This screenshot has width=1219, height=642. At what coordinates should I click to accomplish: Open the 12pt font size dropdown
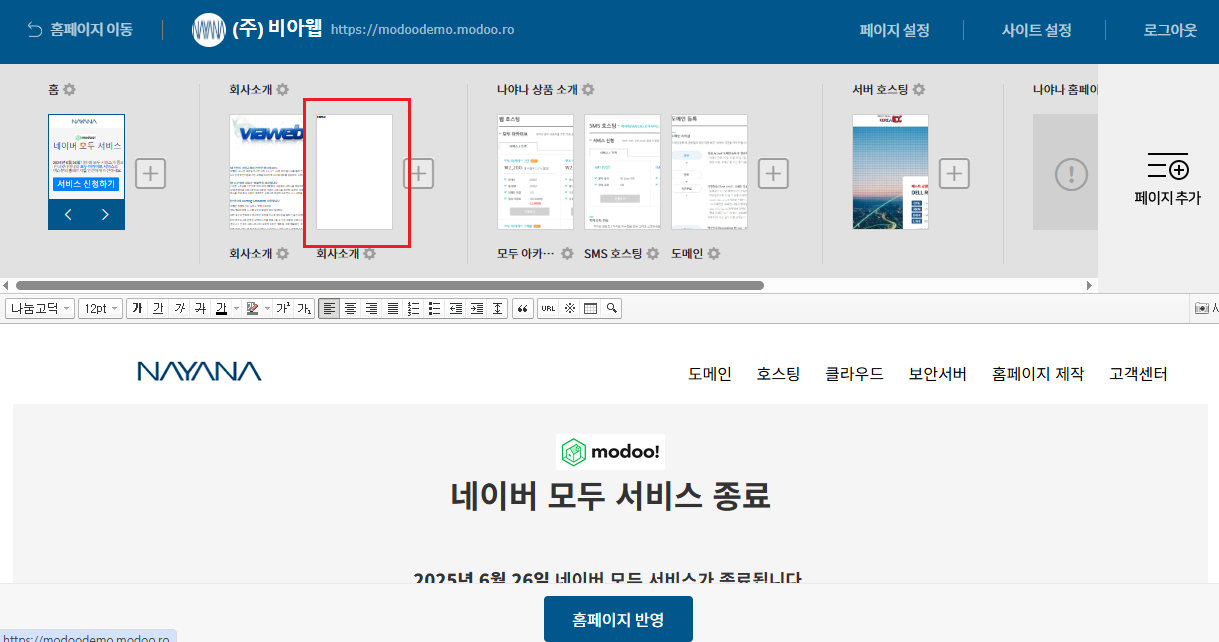coord(101,308)
